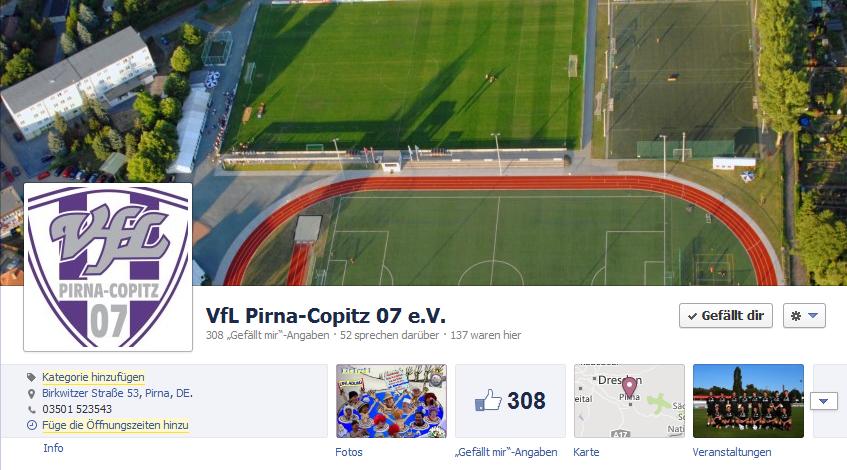Click the gear settings icon
Image resolution: width=847 pixels, height=470 pixels.
796,316
